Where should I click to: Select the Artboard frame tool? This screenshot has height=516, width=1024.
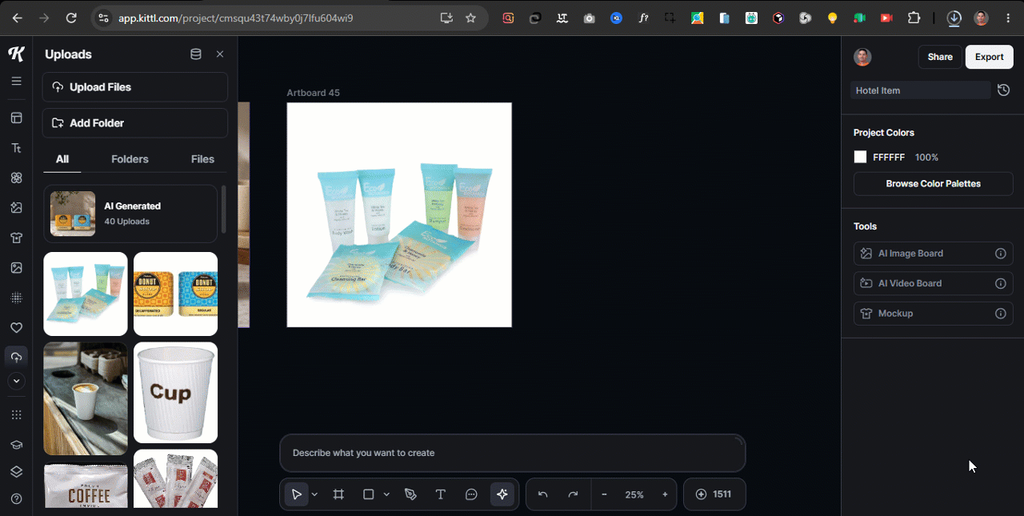pyautogui.click(x=338, y=494)
